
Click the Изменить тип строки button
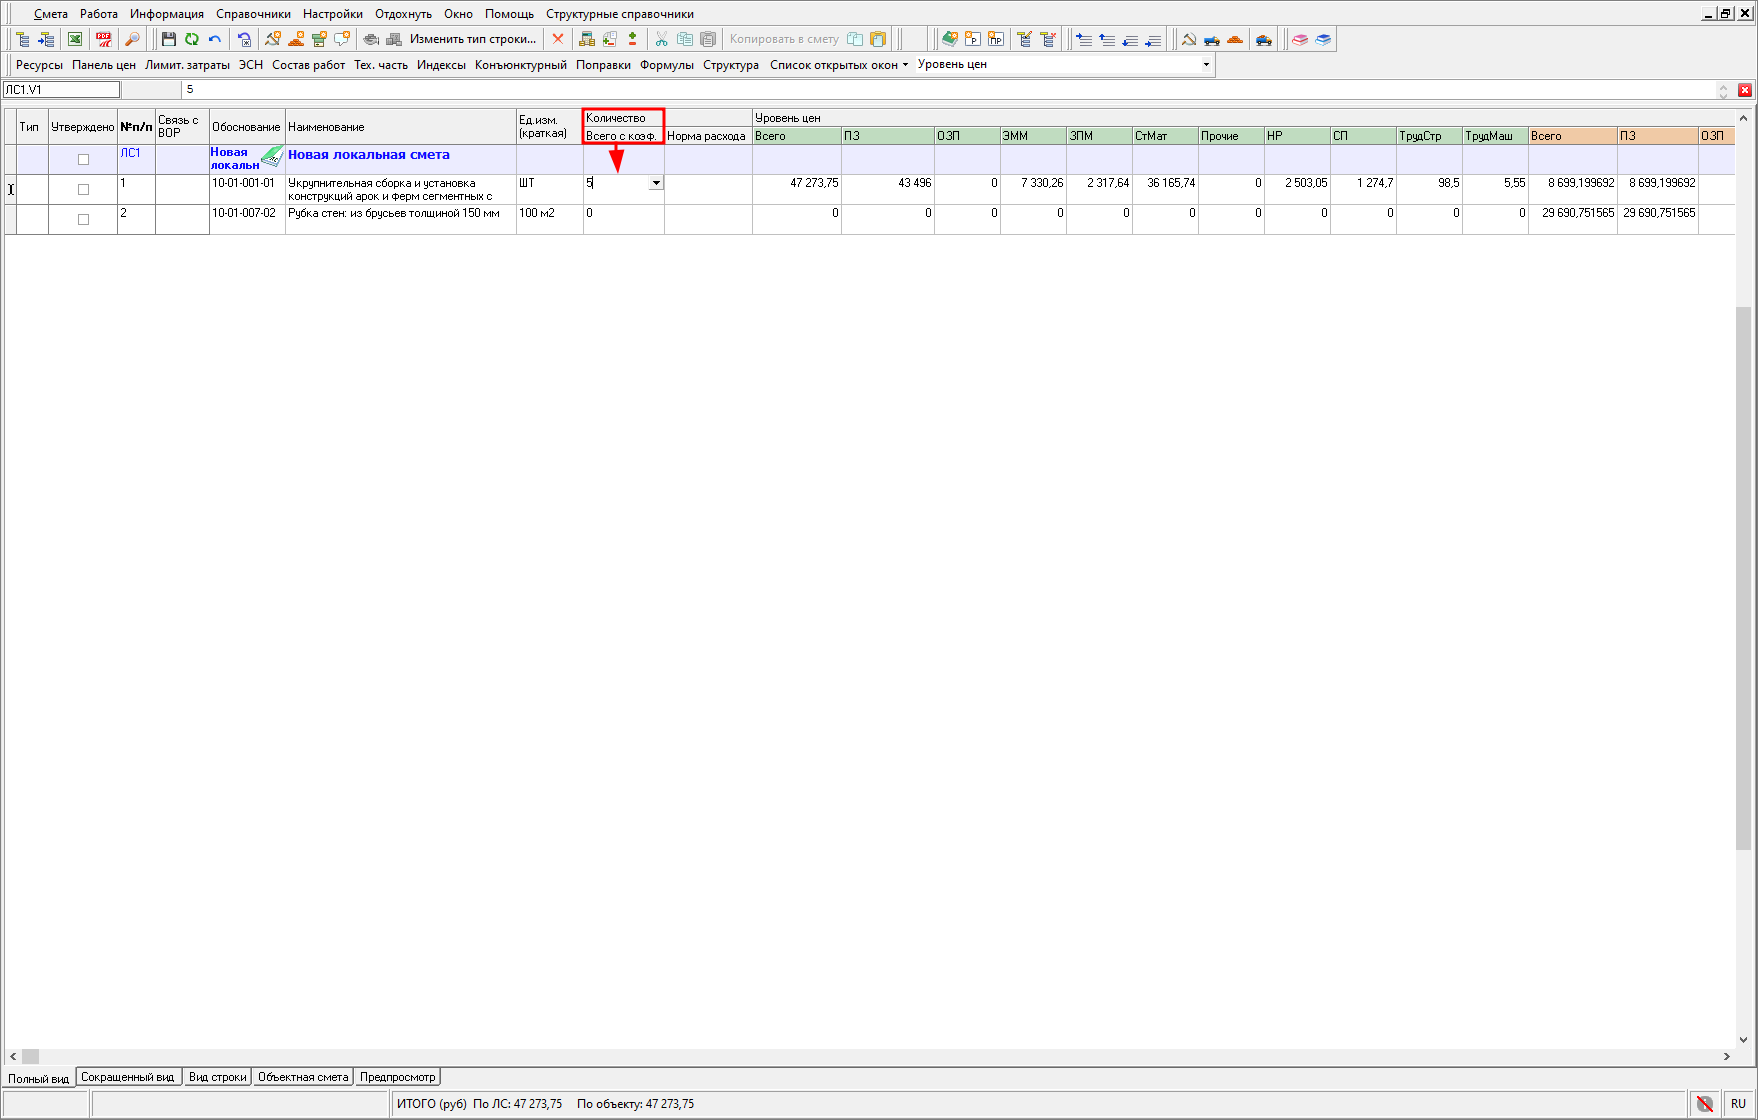472,39
